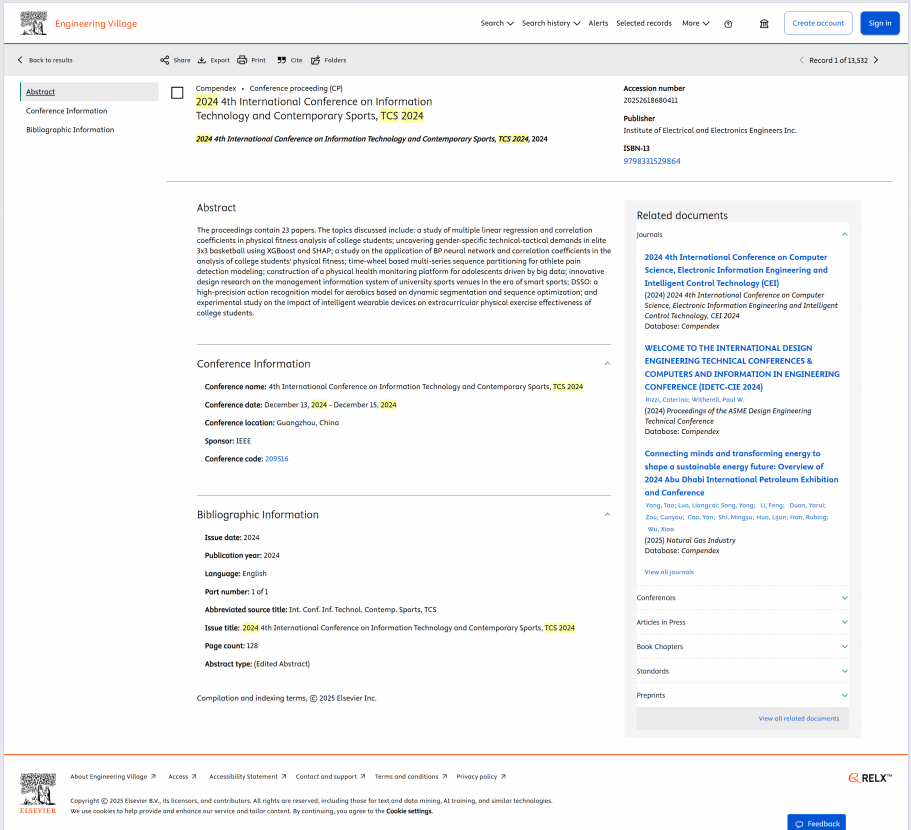The image size is (911, 830).
Task: Collapse the Conference Information section
Action: pos(607,364)
